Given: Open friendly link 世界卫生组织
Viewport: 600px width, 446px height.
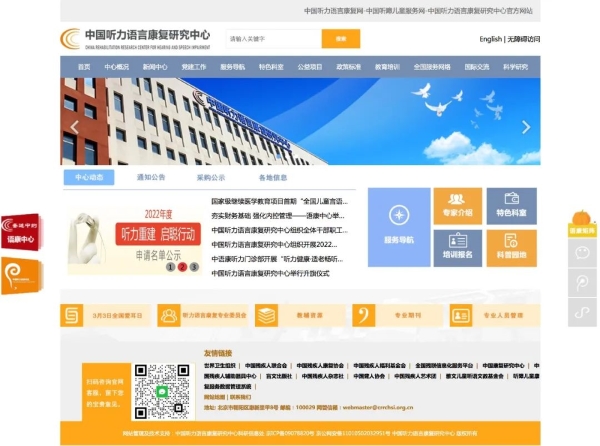Looking at the screenshot, I should [x=220, y=366].
